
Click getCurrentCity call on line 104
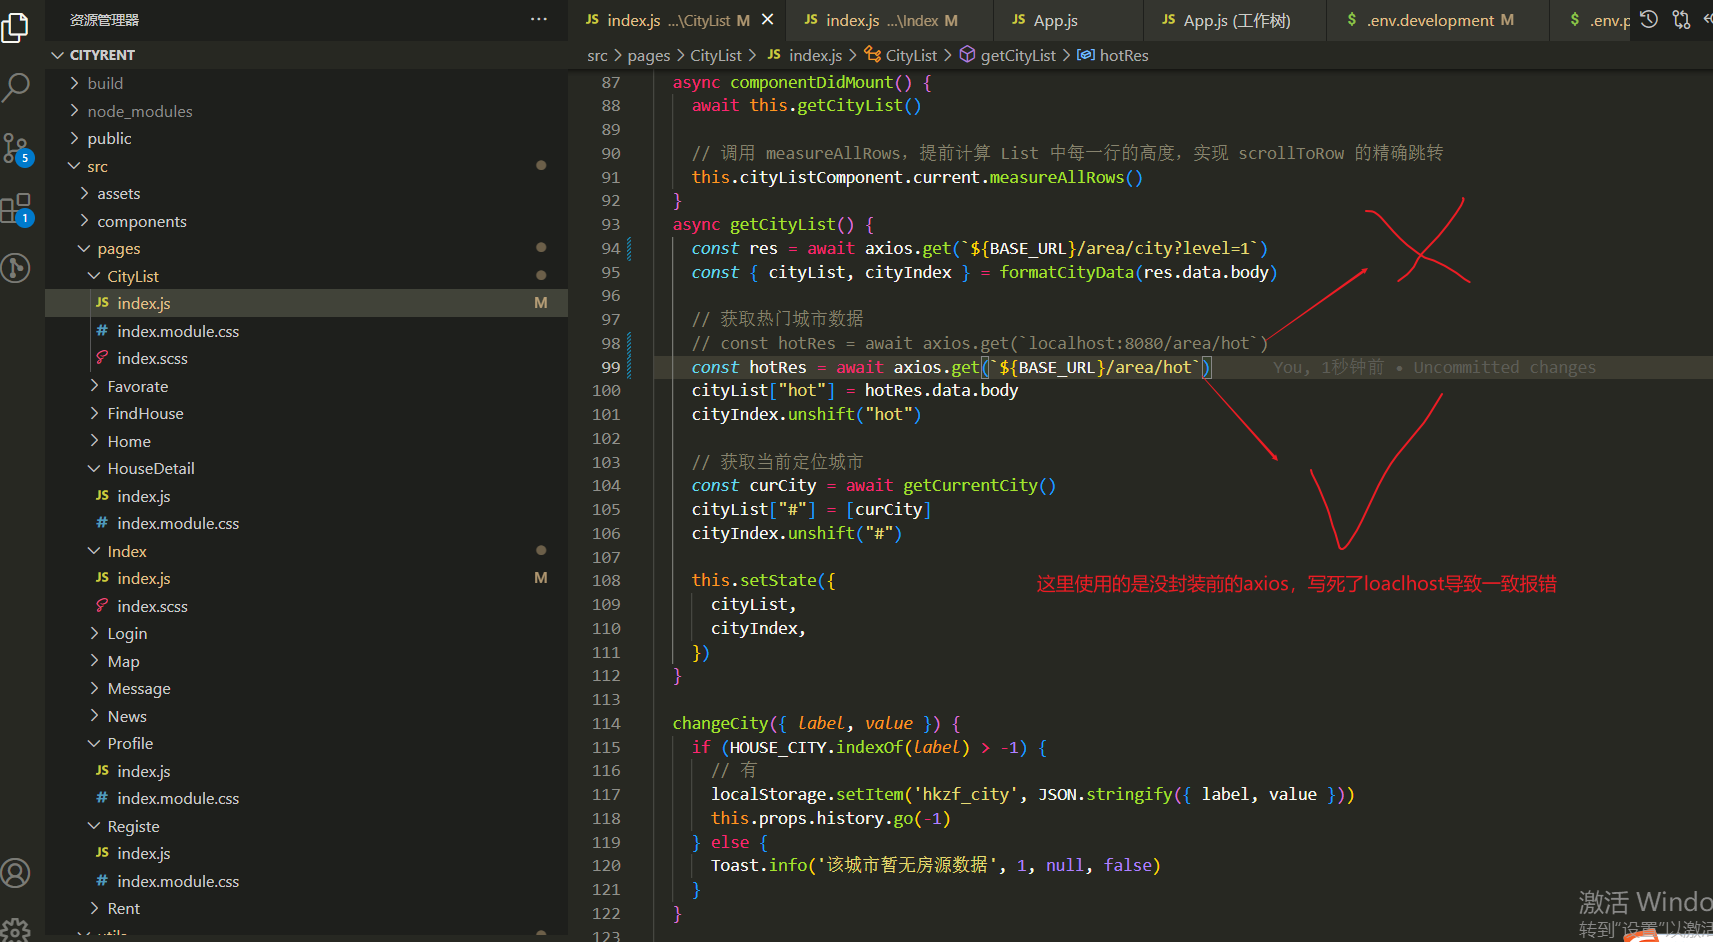tap(970, 485)
